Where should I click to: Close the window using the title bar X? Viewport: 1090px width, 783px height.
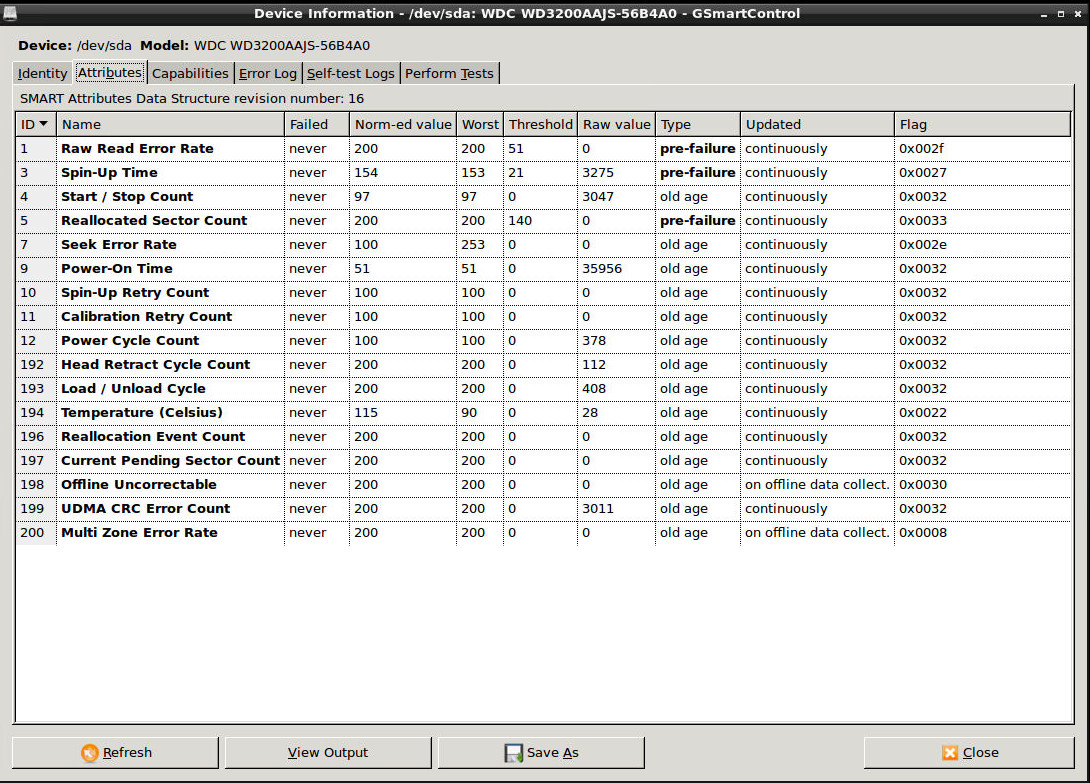click(x=1077, y=13)
